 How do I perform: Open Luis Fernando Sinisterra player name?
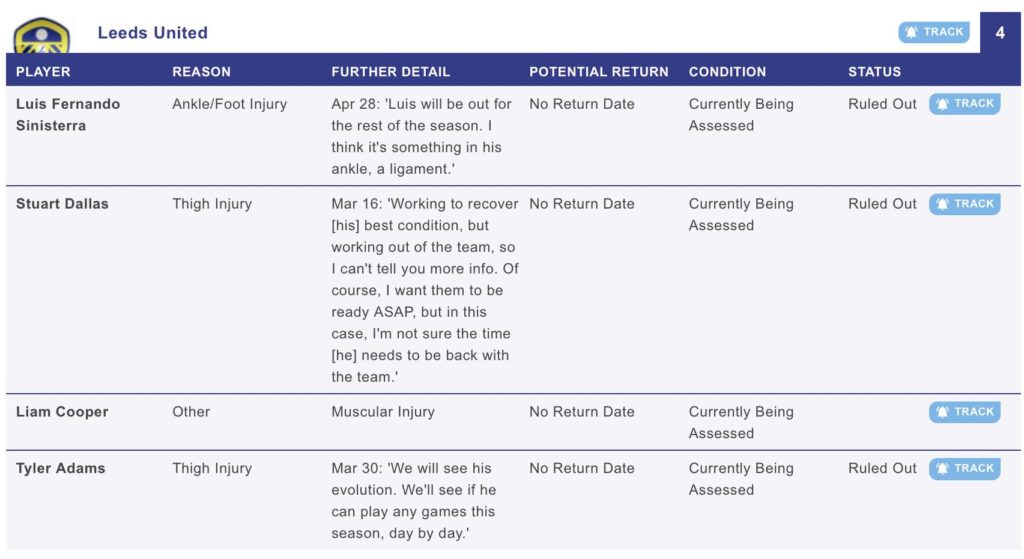tap(68, 115)
